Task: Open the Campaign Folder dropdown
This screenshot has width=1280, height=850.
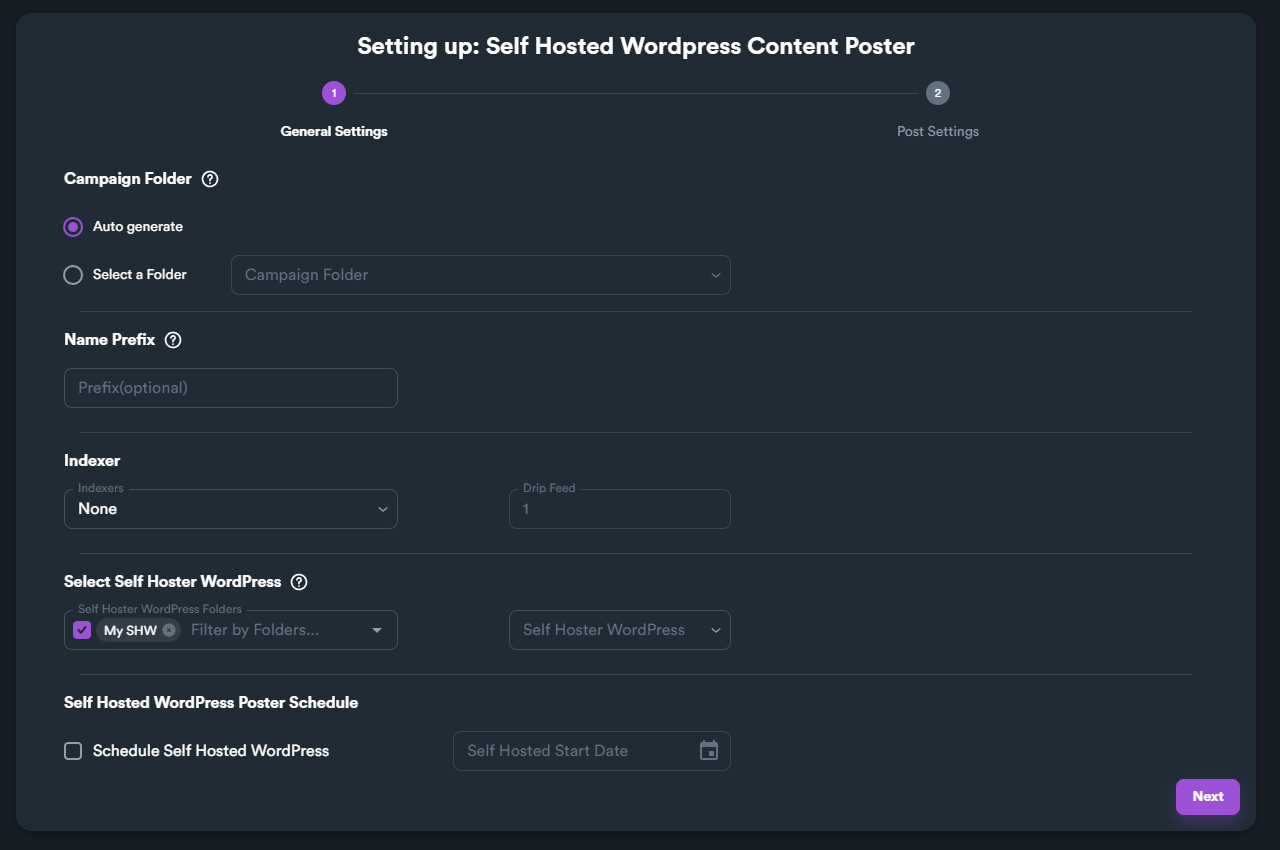Action: pyautogui.click(x=480, y=275)
